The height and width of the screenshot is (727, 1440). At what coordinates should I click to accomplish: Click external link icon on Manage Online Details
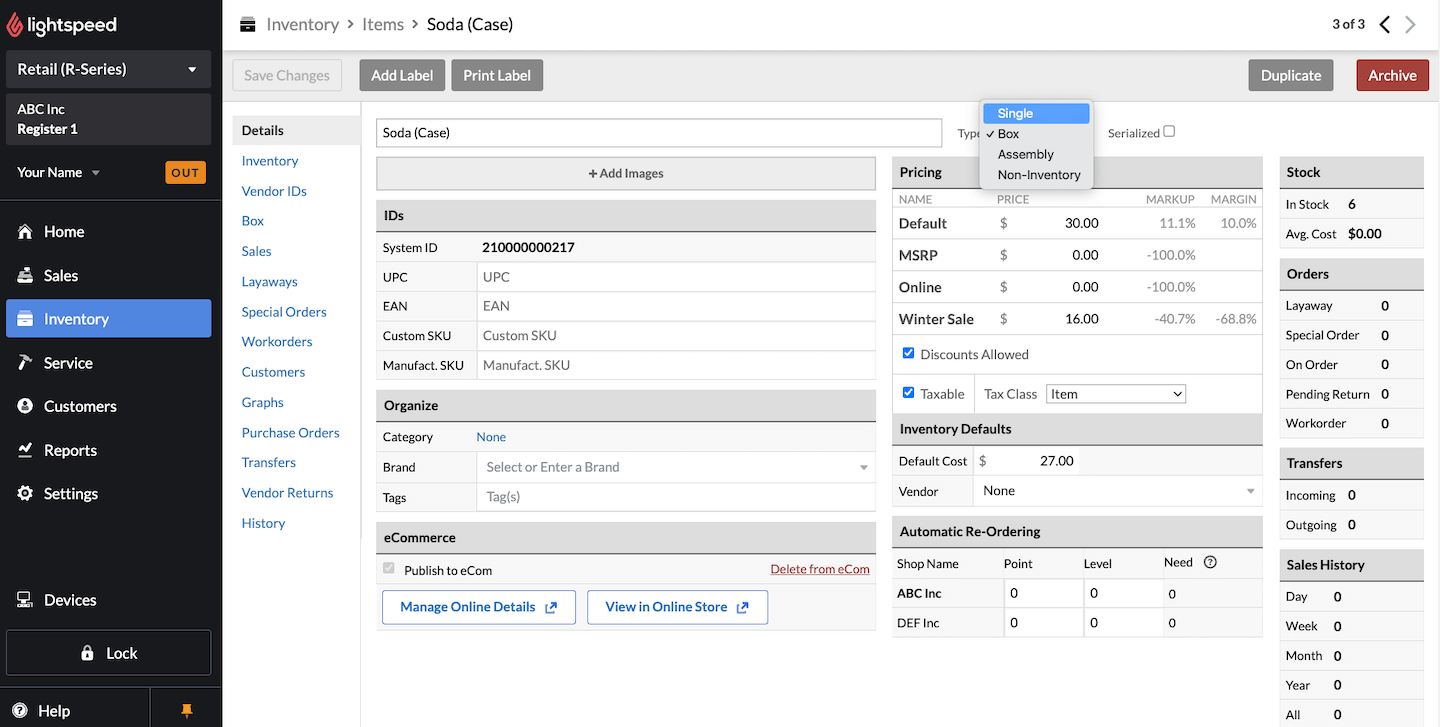pyautogui.click(x=551, y=607)
